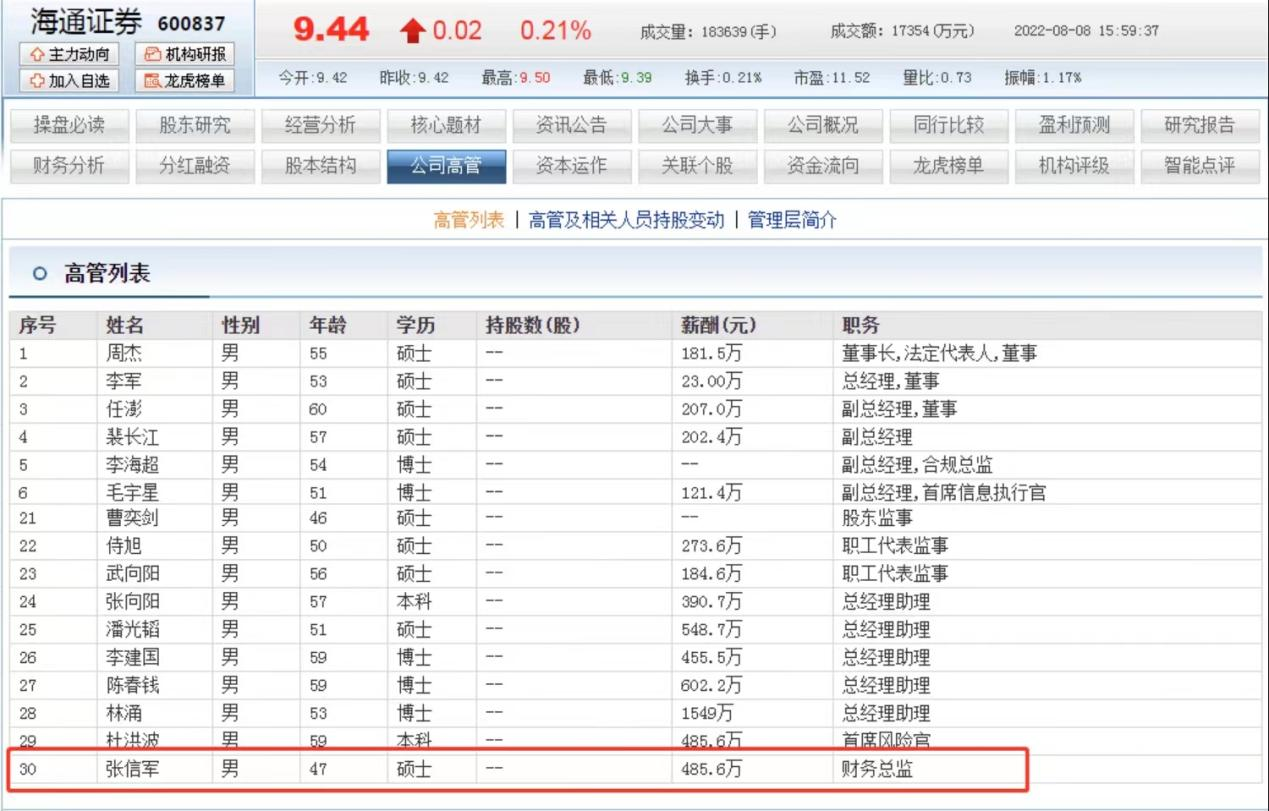The width and height of the screenshot is (1269, 811).
Task: Click the name 张向阳
Action: 132,601
